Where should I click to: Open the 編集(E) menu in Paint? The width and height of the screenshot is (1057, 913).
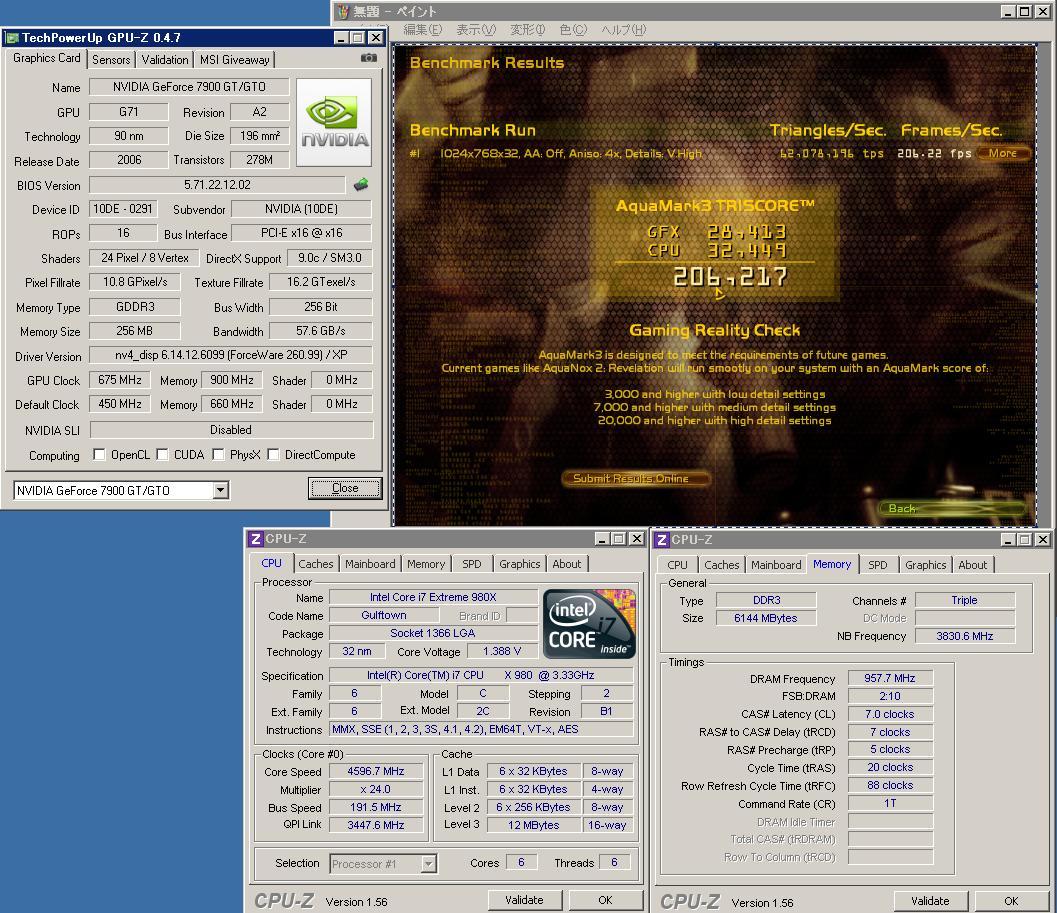[422, 30]
